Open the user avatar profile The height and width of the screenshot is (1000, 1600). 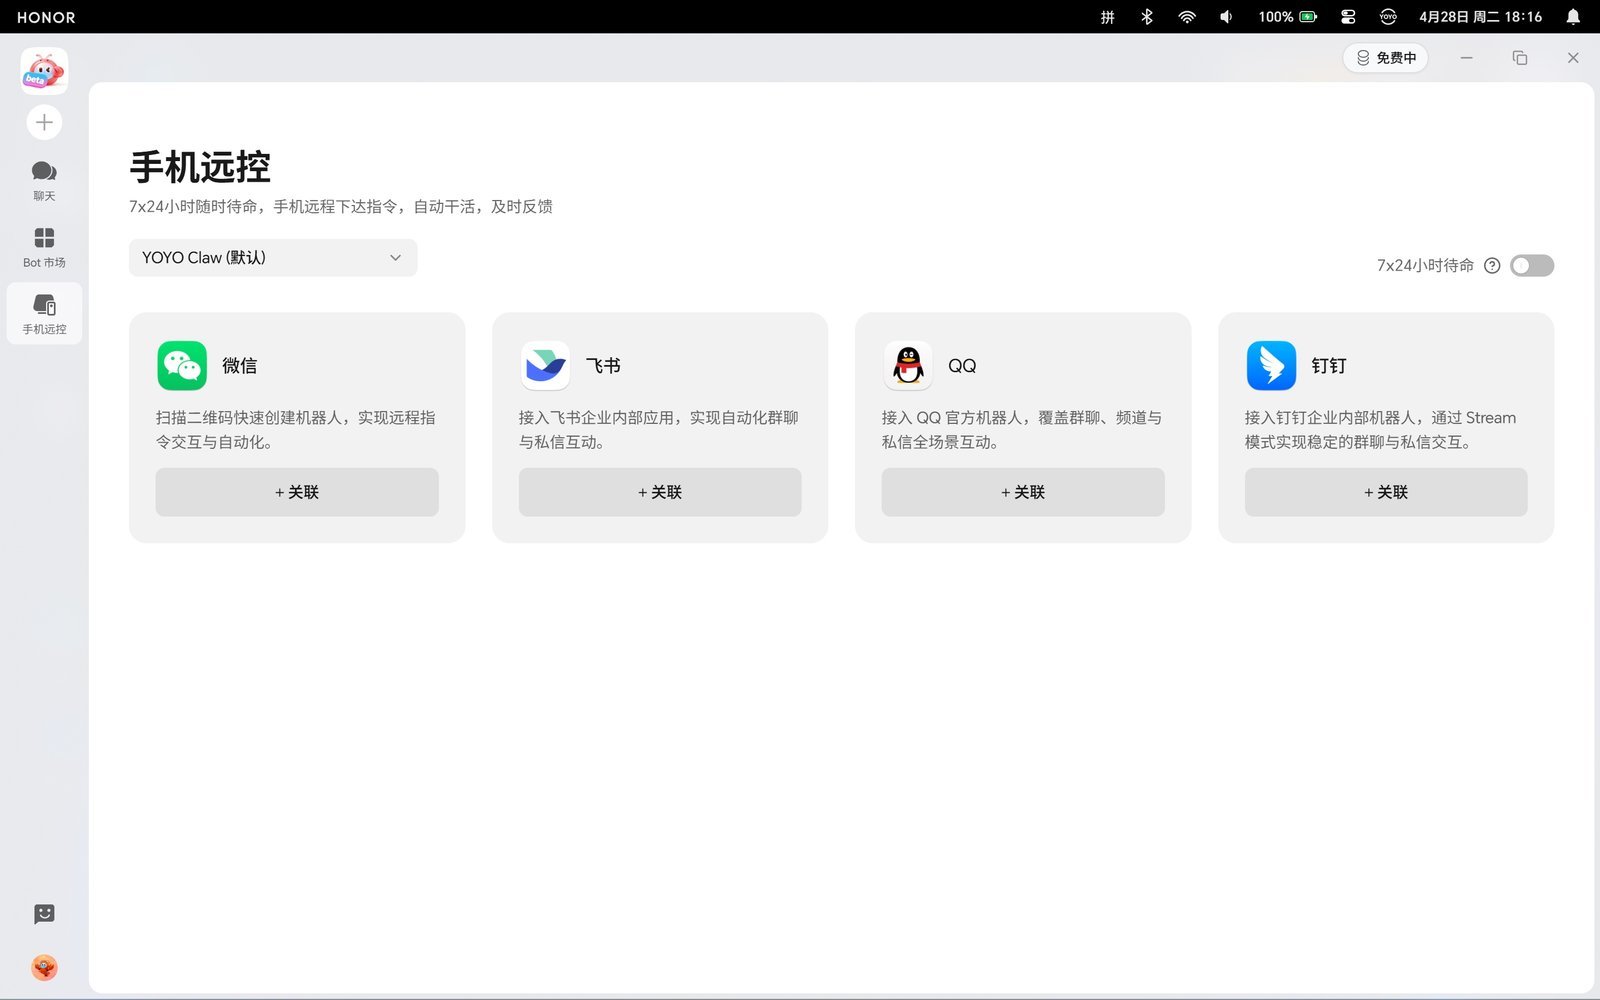click(x=44, y=967)
